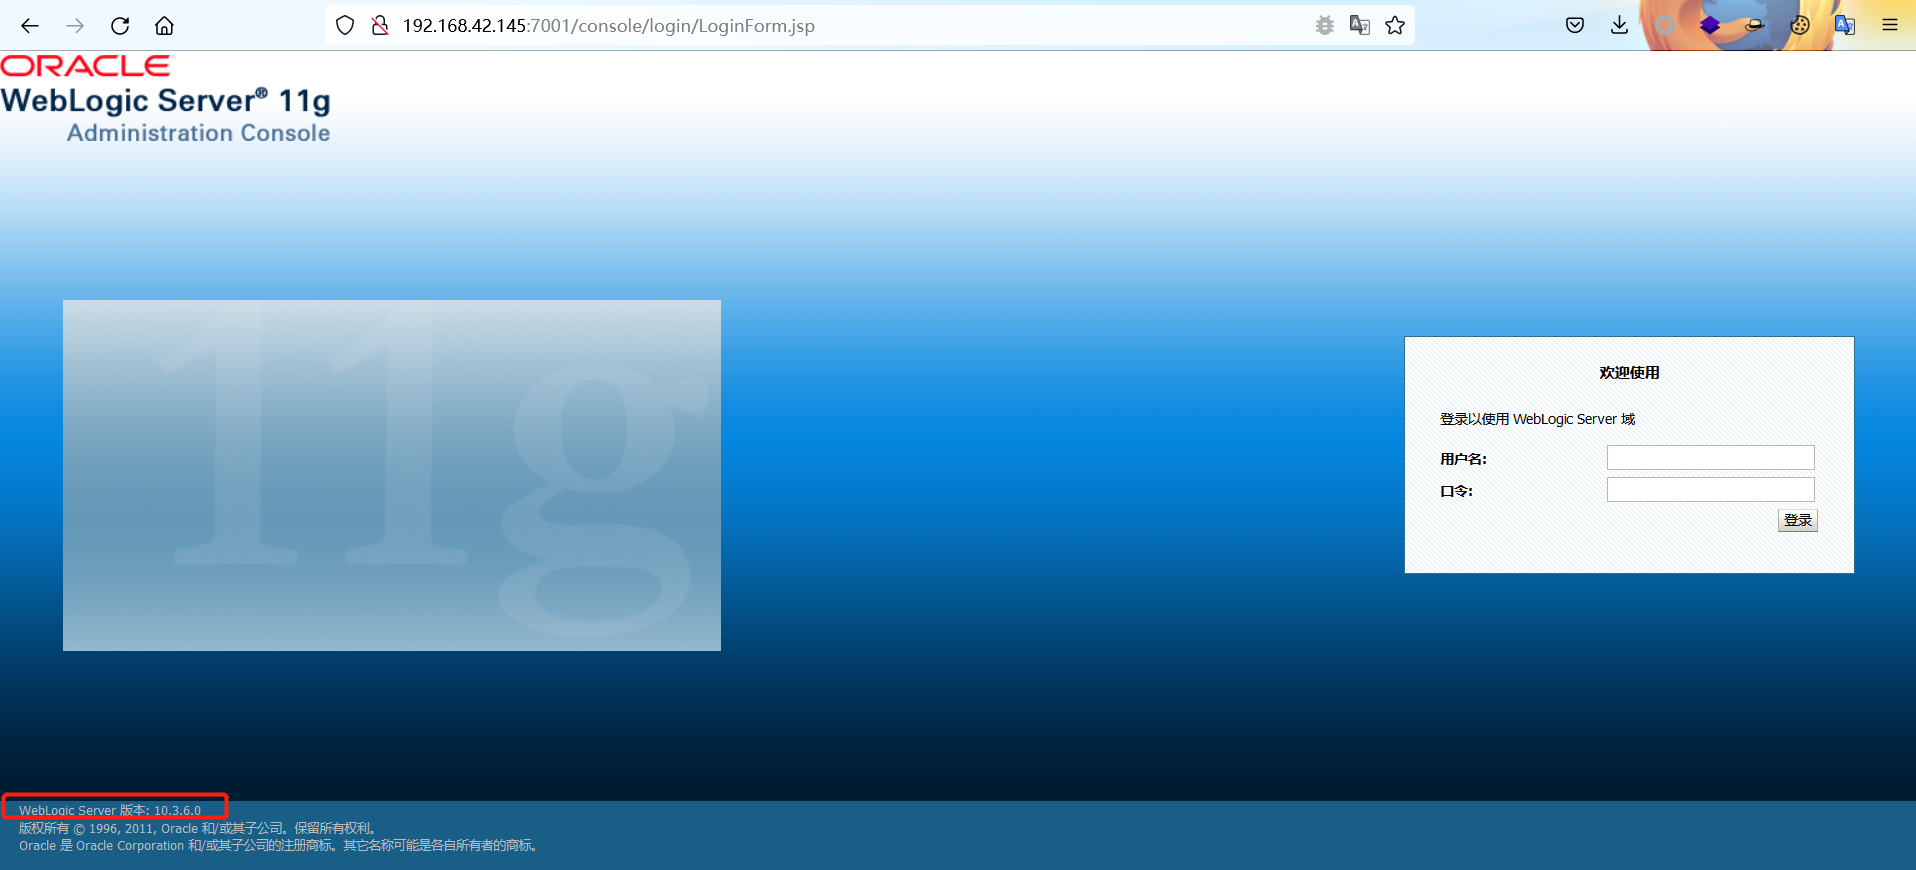Click the WebLogic Server 11g heading
The image size is (1916, 870).
[165, 100]
